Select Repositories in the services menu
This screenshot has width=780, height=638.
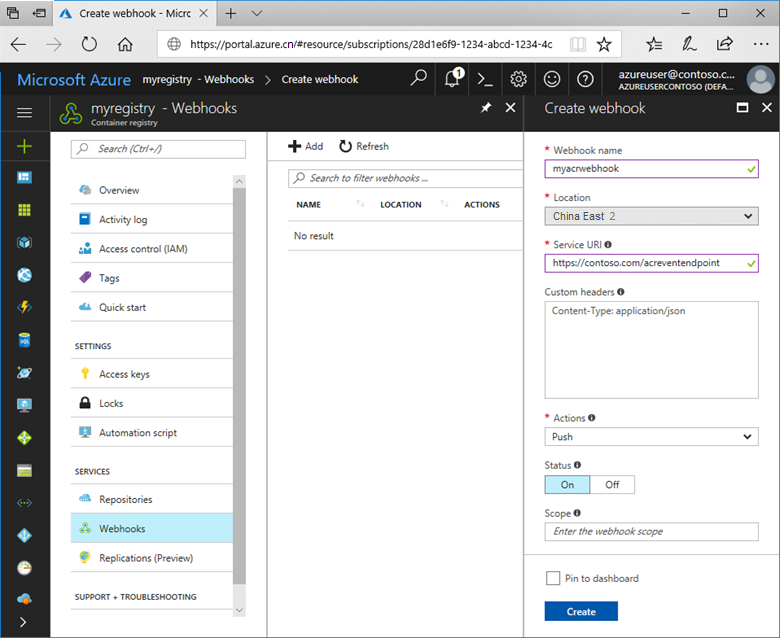(x=125, y=499)
